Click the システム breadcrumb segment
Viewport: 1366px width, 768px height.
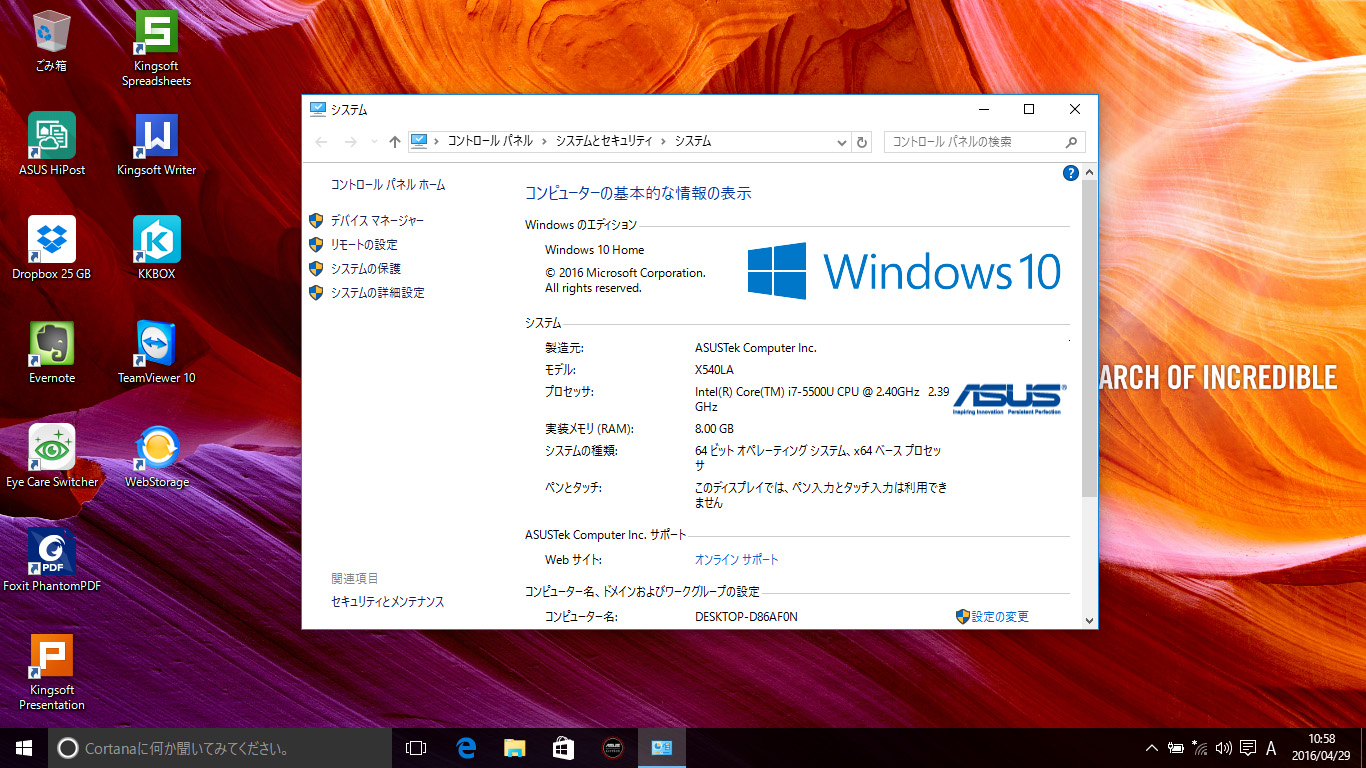[693, 142]
